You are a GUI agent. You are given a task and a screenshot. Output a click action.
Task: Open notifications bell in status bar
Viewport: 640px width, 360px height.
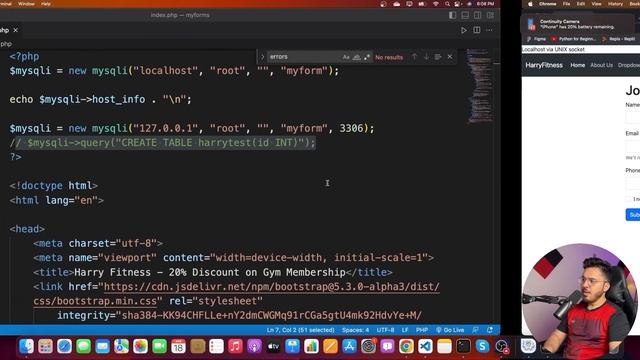[490, 330]
